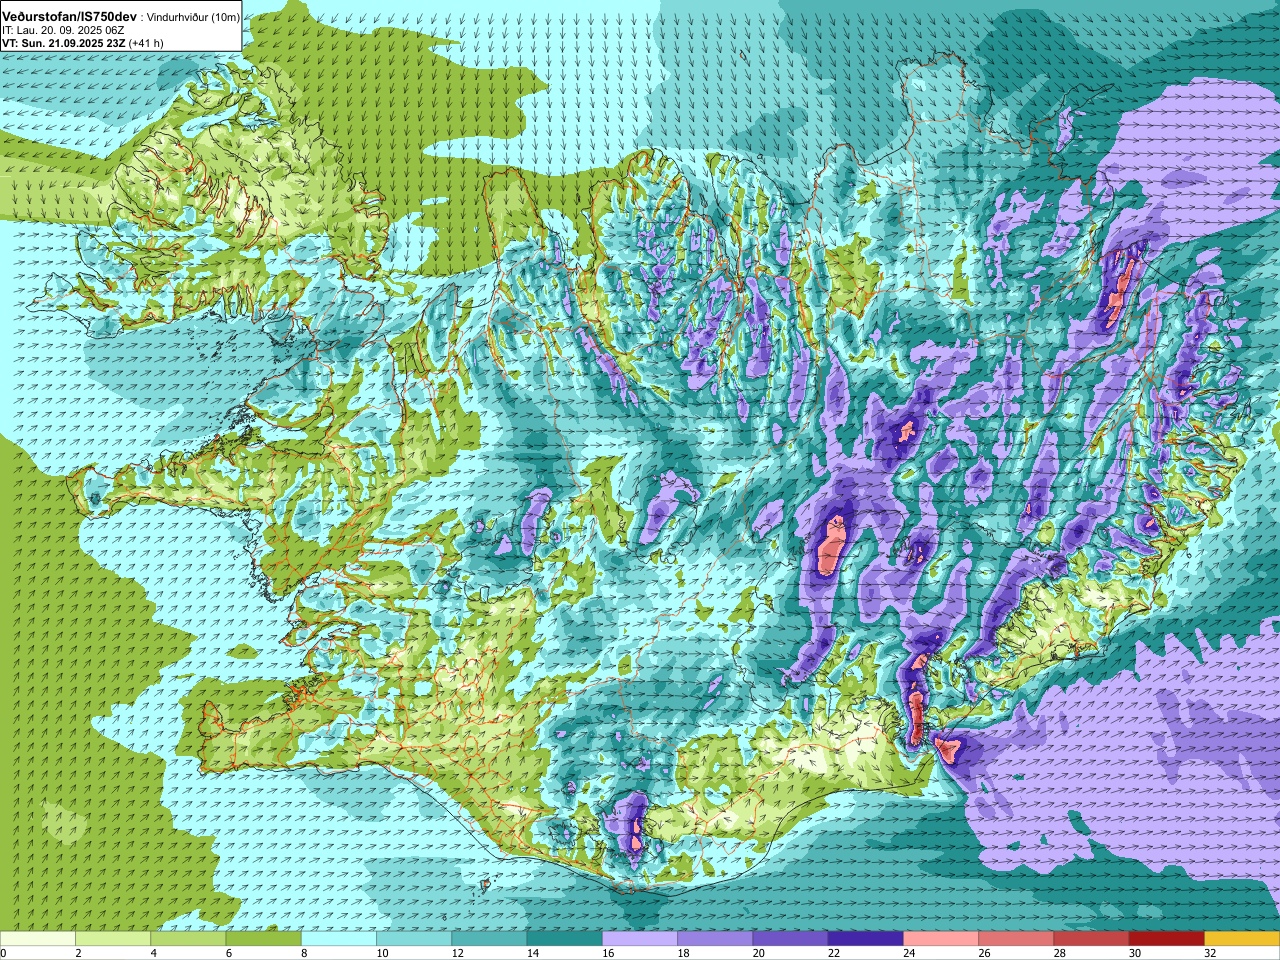The width and height of the screenshot is (1280, 960).
Task: Select the light green 2–4 legend swatch
Action: 113,939
